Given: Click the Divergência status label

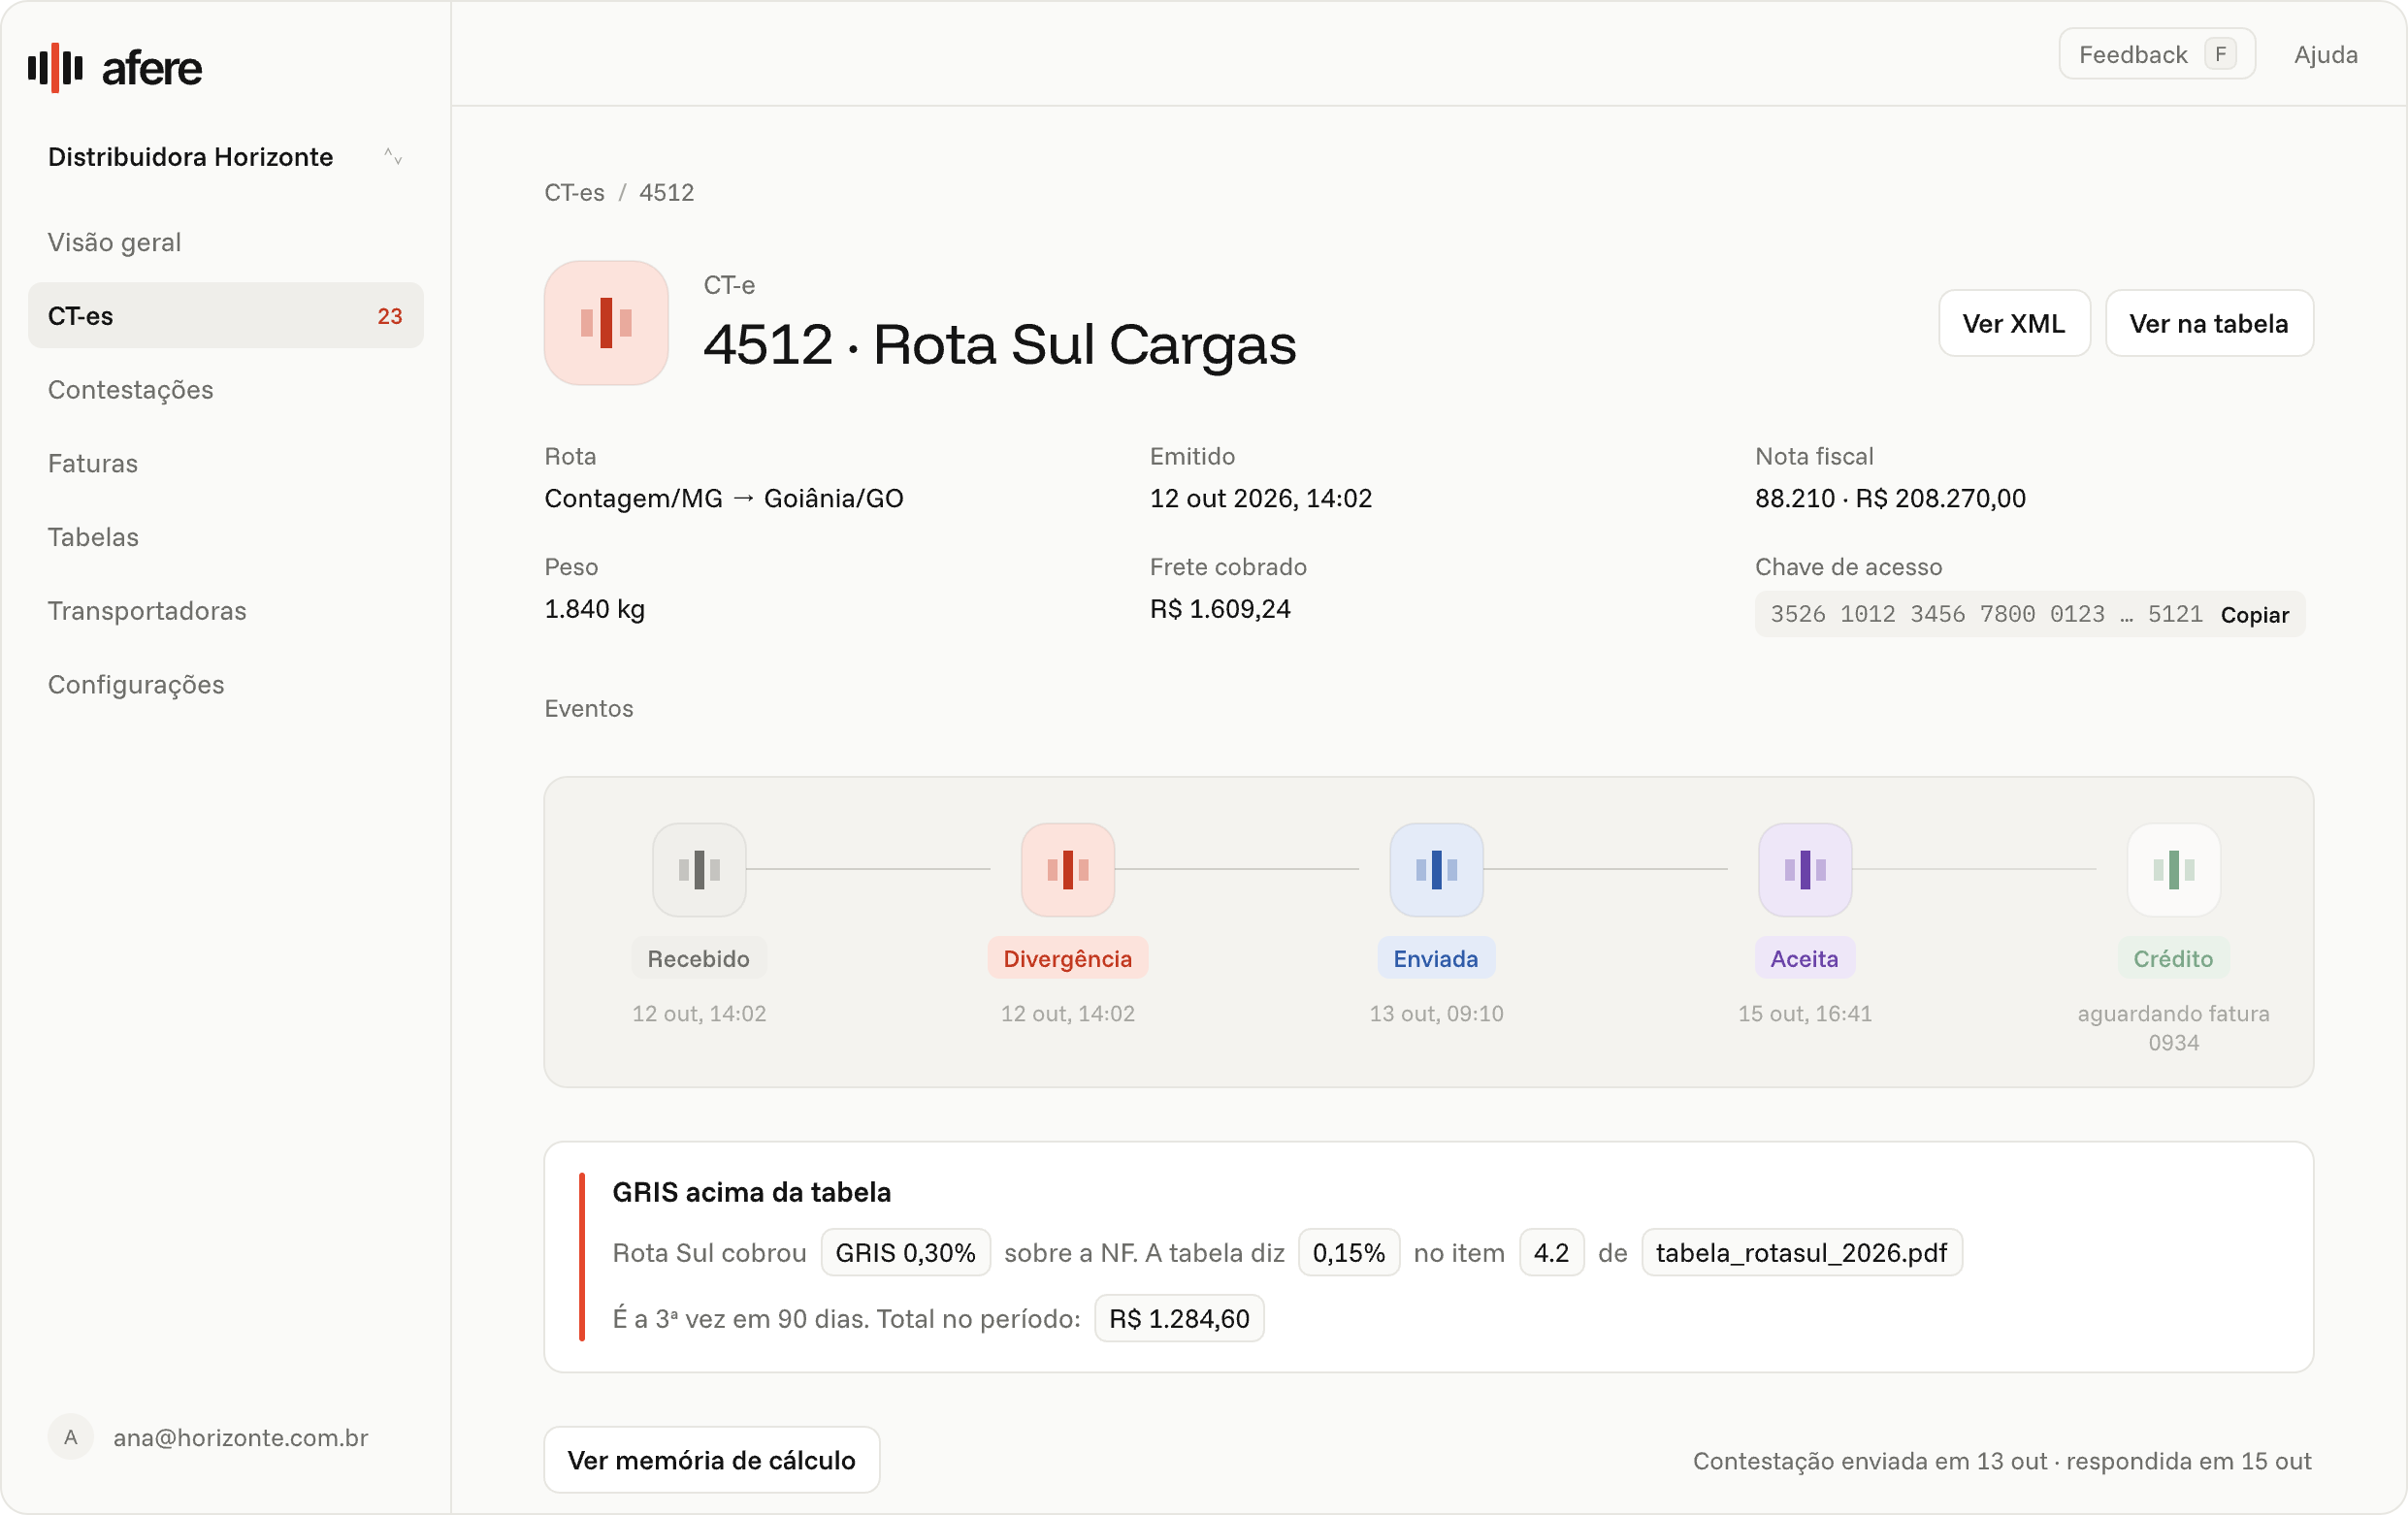Looking at the screenshot, I should (1068, 958).
